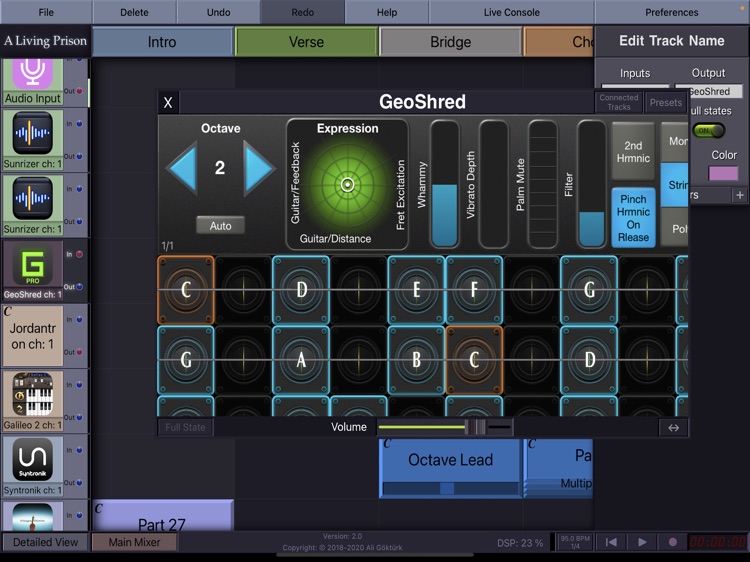This screenshot has width=750, height=562.
Task: Tap the orange C pad in second row
Action: click(x=474, y=360)
